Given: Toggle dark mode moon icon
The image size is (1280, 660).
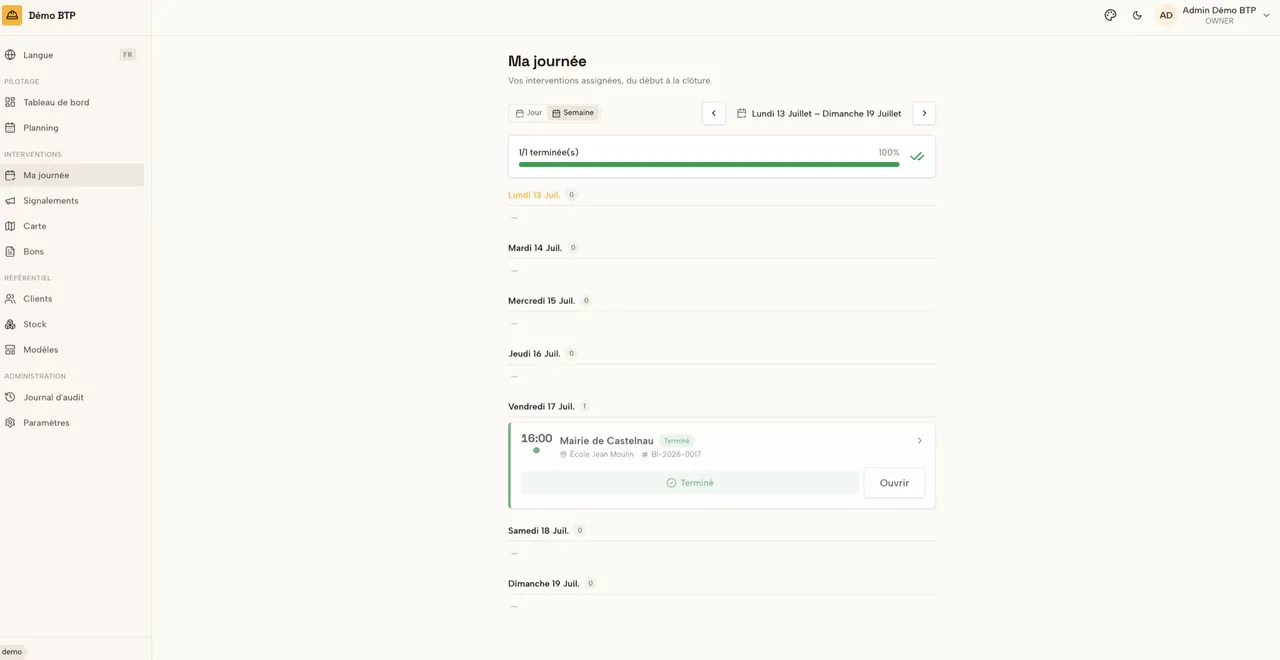Looking at the screenshot, I should coord(1137,15).
